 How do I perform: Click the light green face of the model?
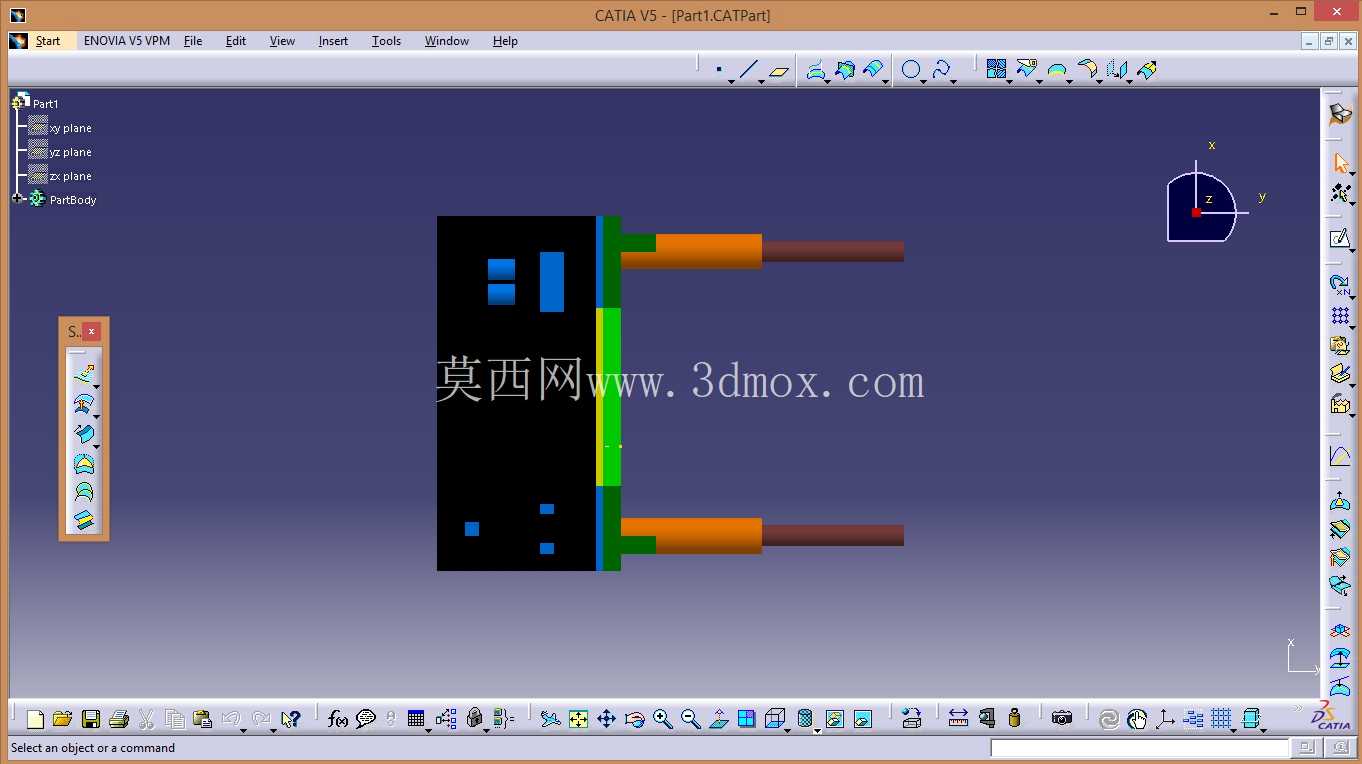[611, 397]
